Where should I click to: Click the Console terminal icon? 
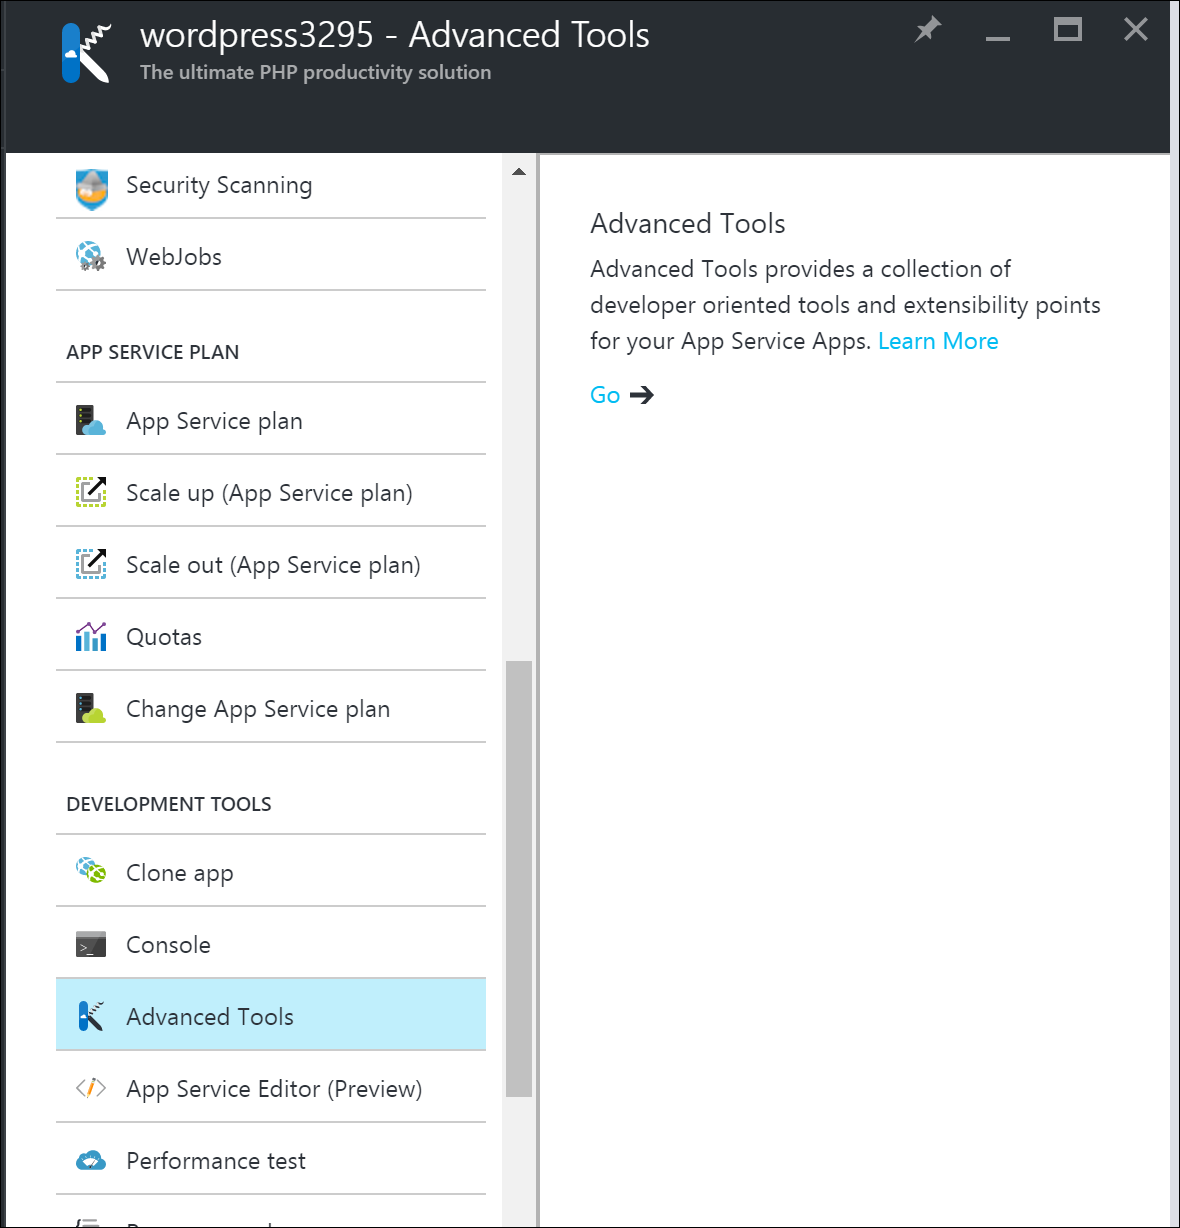coord(91,945)
